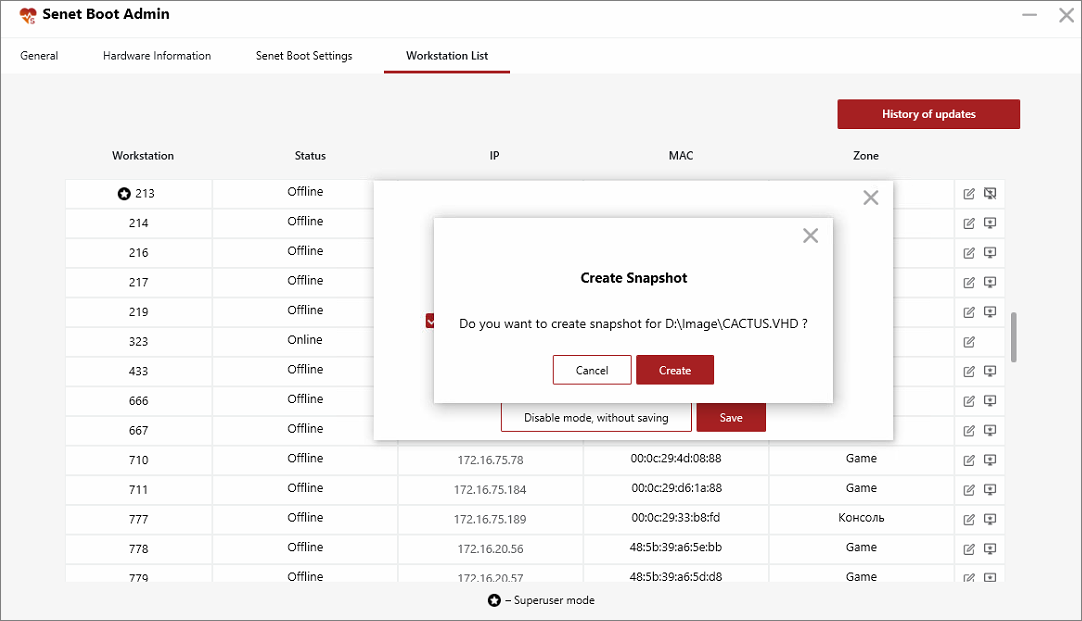The width and height of the screenshot is (1082, 621).
Task: Click the Senet Boot Admin heart logo icon
Action: [28, 14]
